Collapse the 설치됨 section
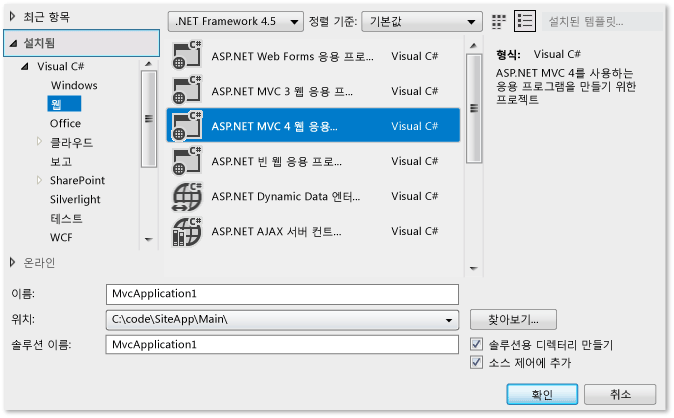The height and width of the screenshot is (418, 674). point(13,43)
